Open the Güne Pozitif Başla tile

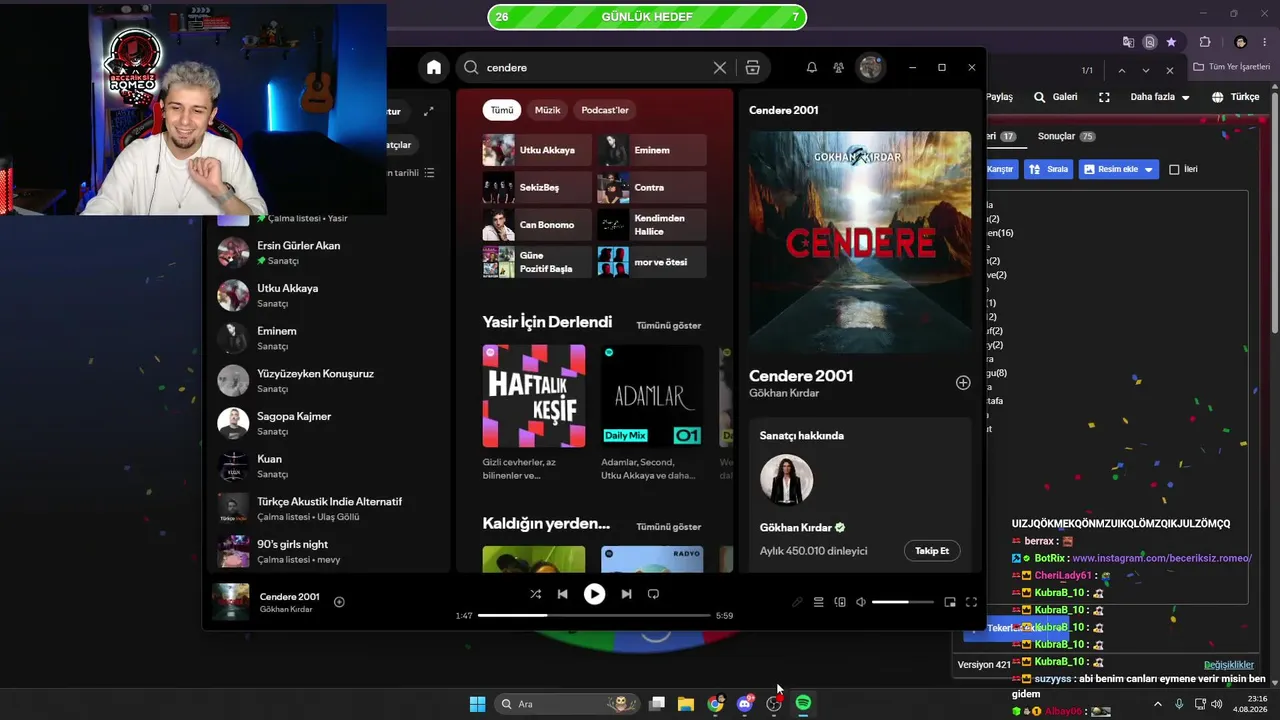537,262
